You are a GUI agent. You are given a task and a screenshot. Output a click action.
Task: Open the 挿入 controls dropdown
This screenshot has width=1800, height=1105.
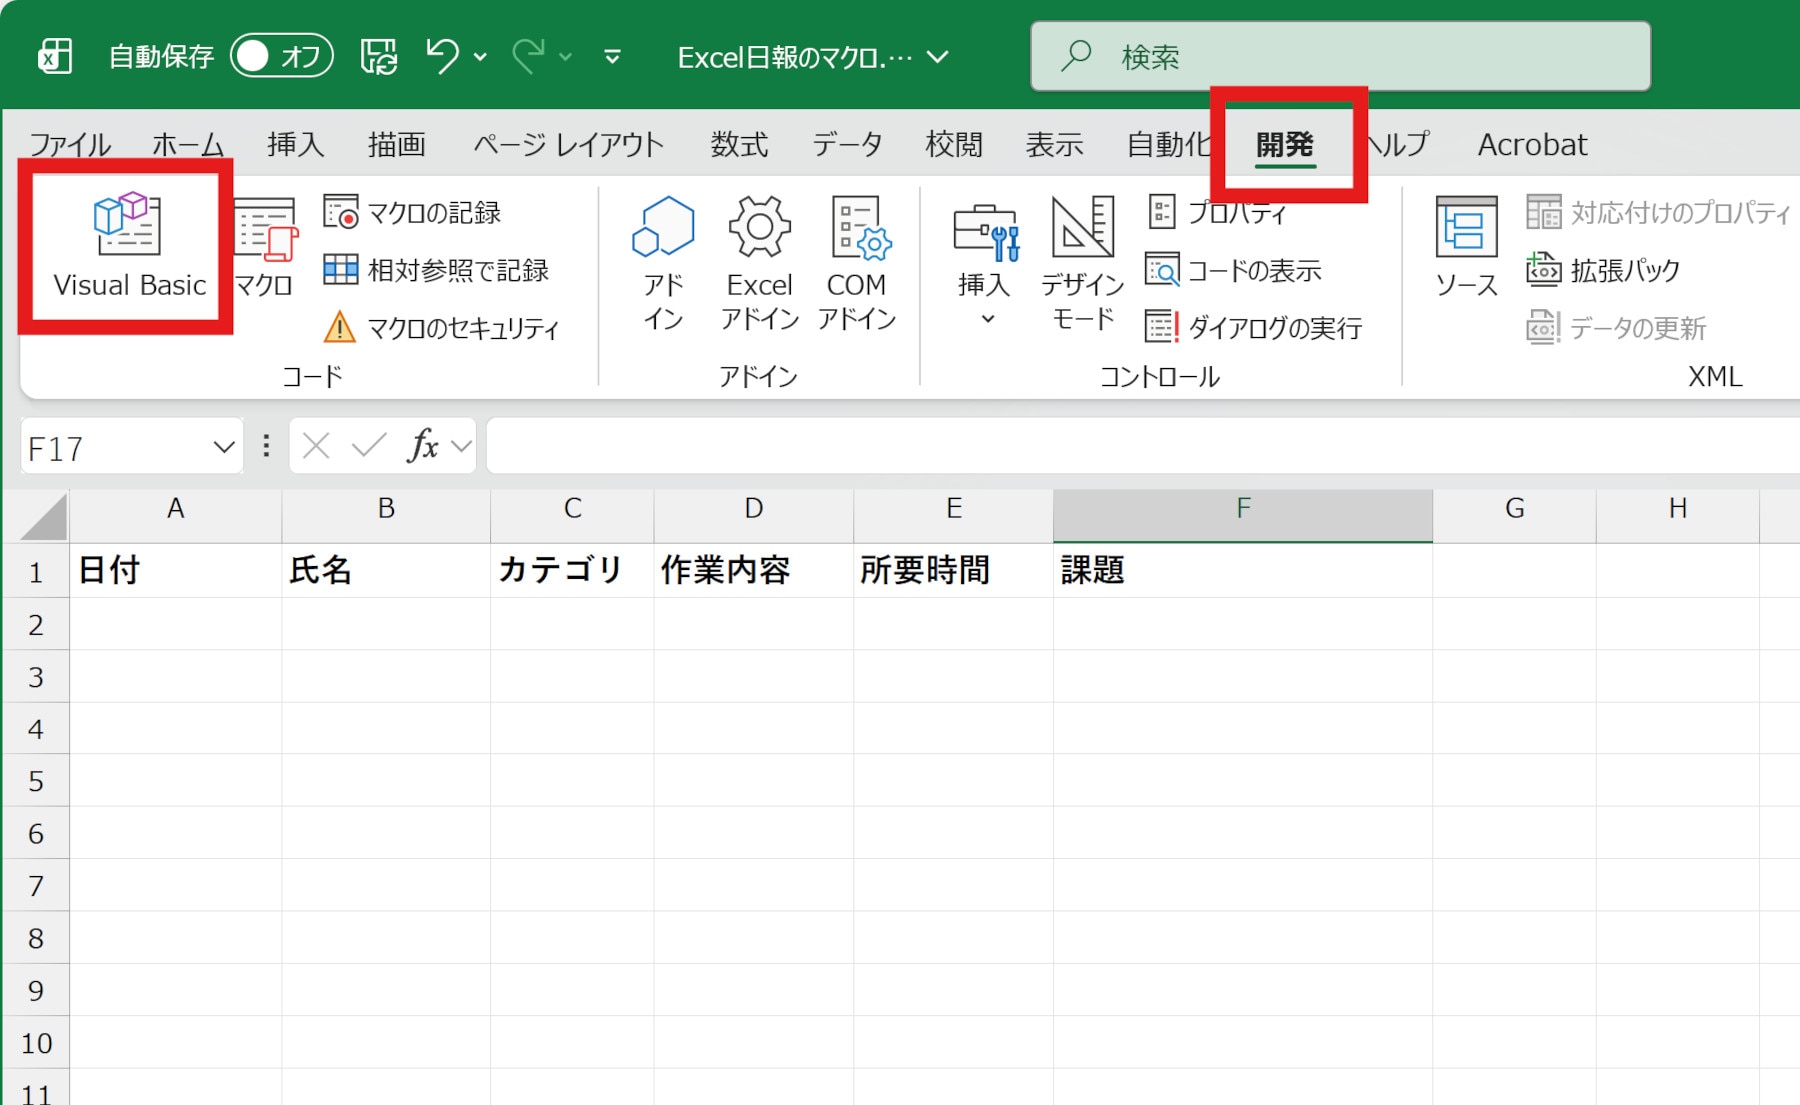(984, 262)
